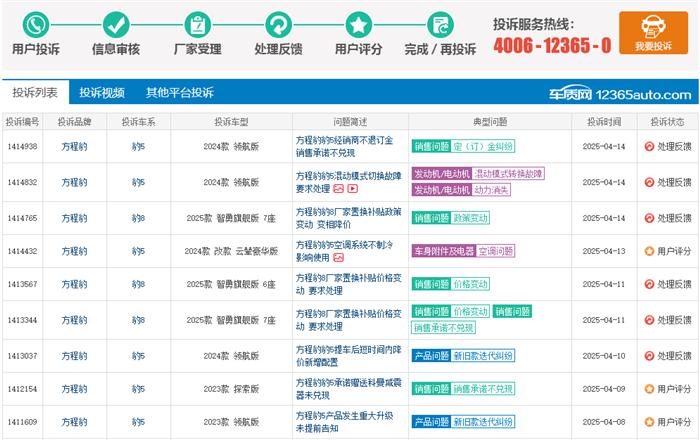Click 豹5 series link in row 1411609

(x=138, y=422)
